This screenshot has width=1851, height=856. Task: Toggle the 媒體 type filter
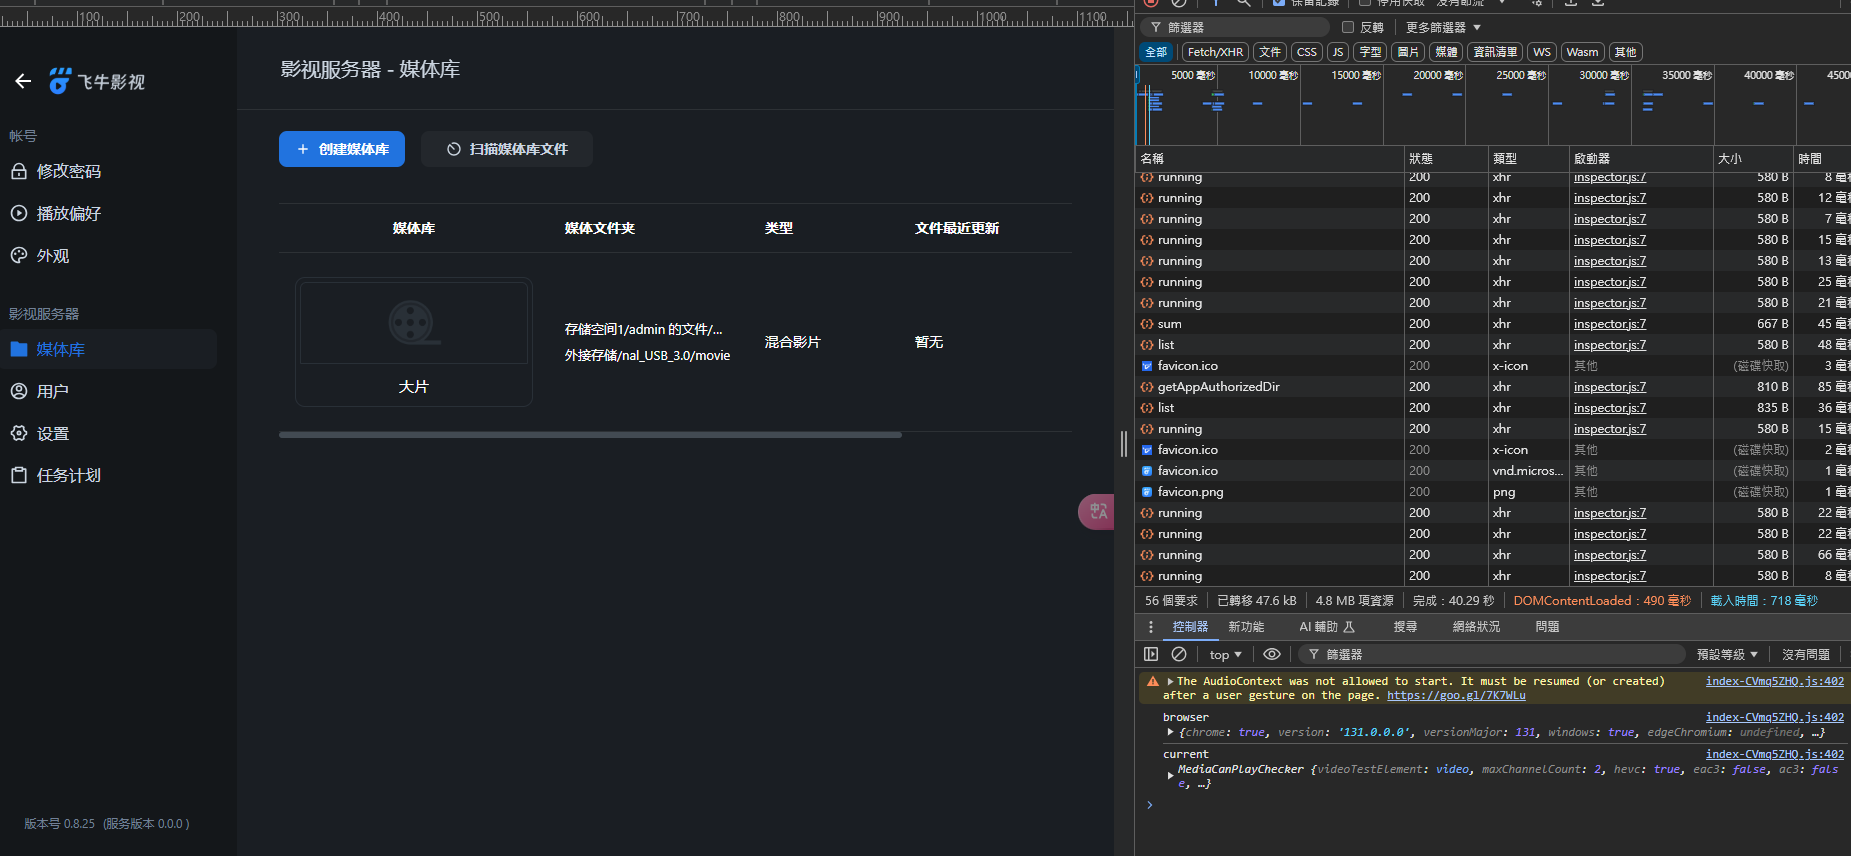[1446, 52]
